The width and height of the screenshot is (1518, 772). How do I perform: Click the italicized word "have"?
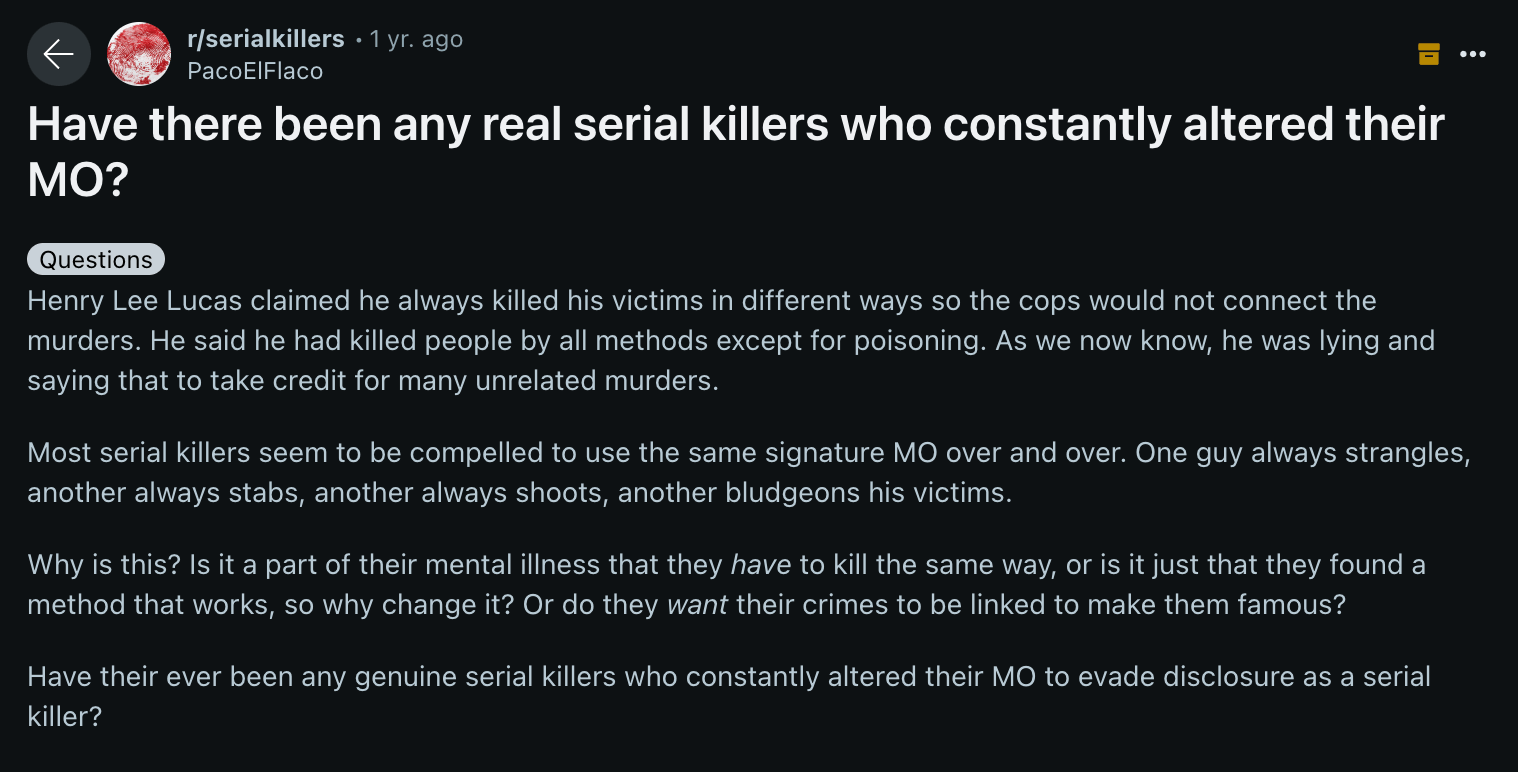coord(760,564)
